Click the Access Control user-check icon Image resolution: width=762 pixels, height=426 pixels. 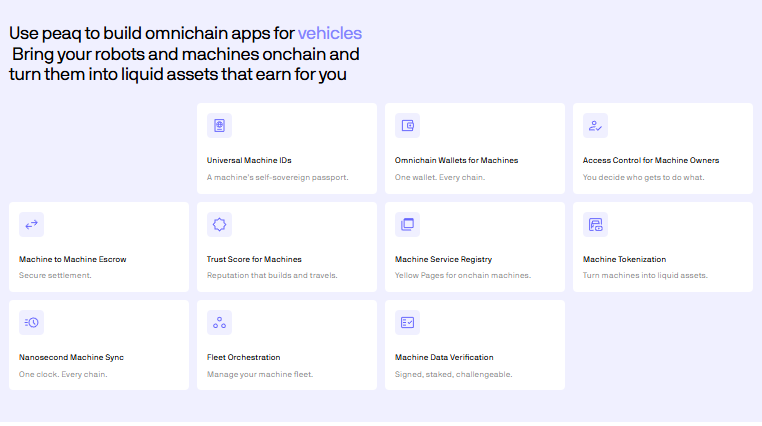point(595,126)
